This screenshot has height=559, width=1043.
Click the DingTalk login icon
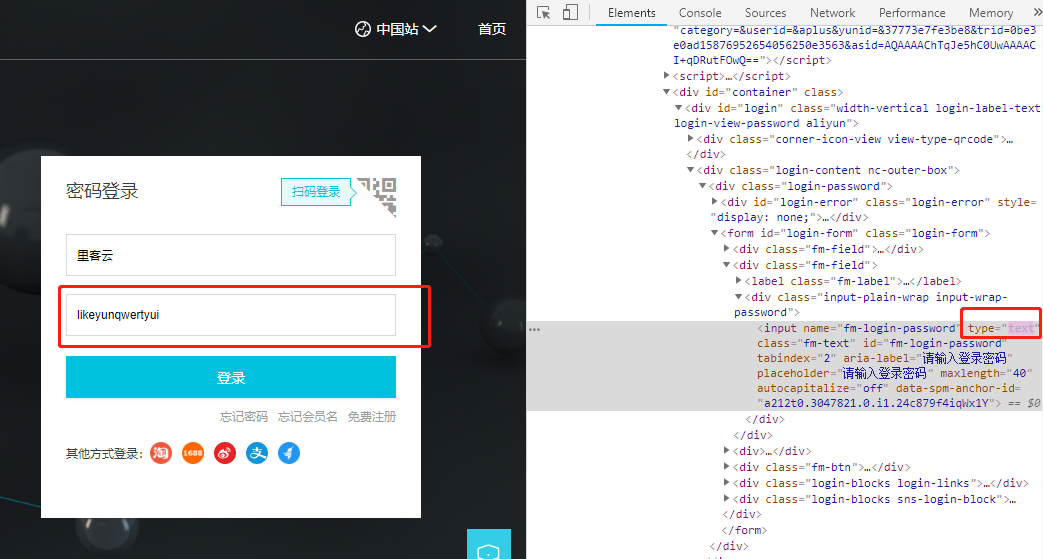pos(289,454)
